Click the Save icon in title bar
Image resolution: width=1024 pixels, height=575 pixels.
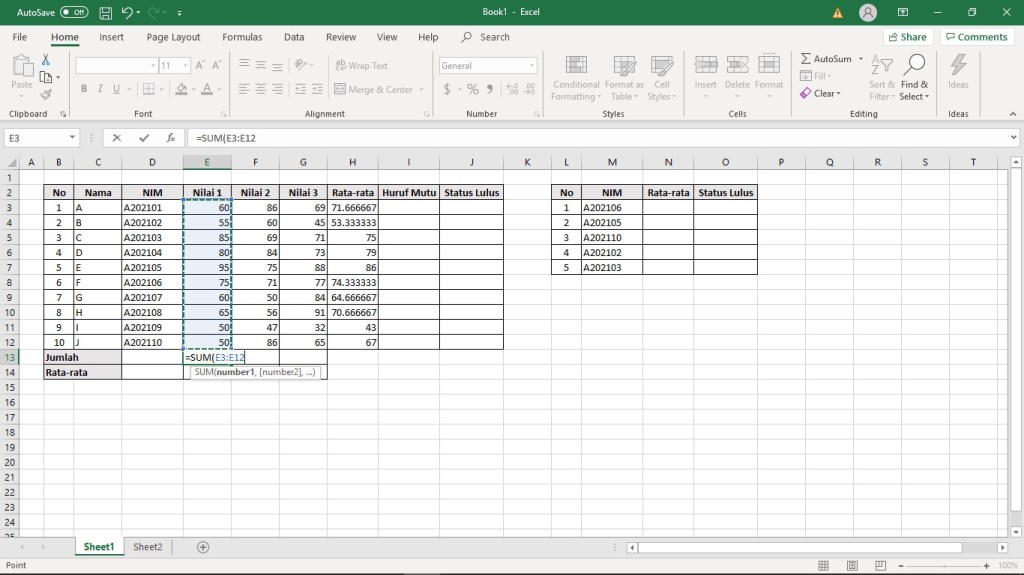105,12
